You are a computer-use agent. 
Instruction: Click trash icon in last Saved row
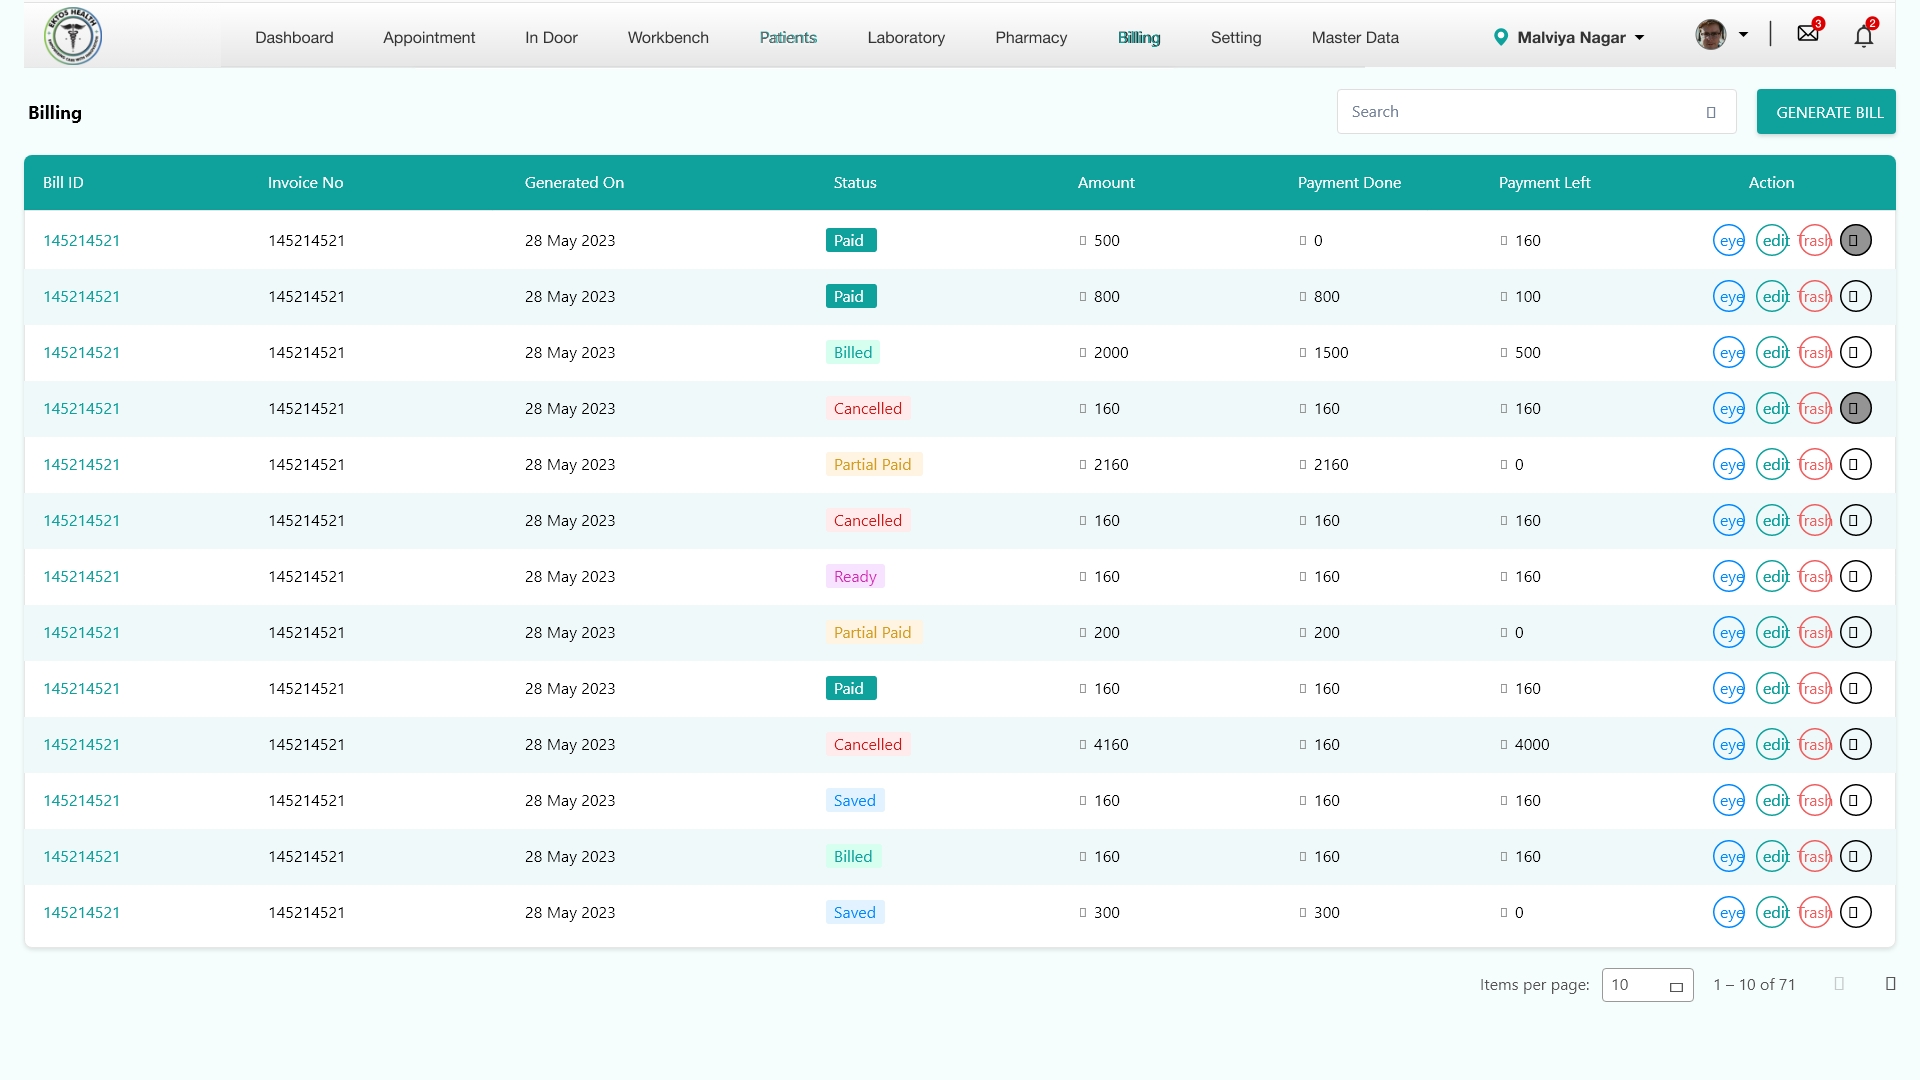(1815, 913)
